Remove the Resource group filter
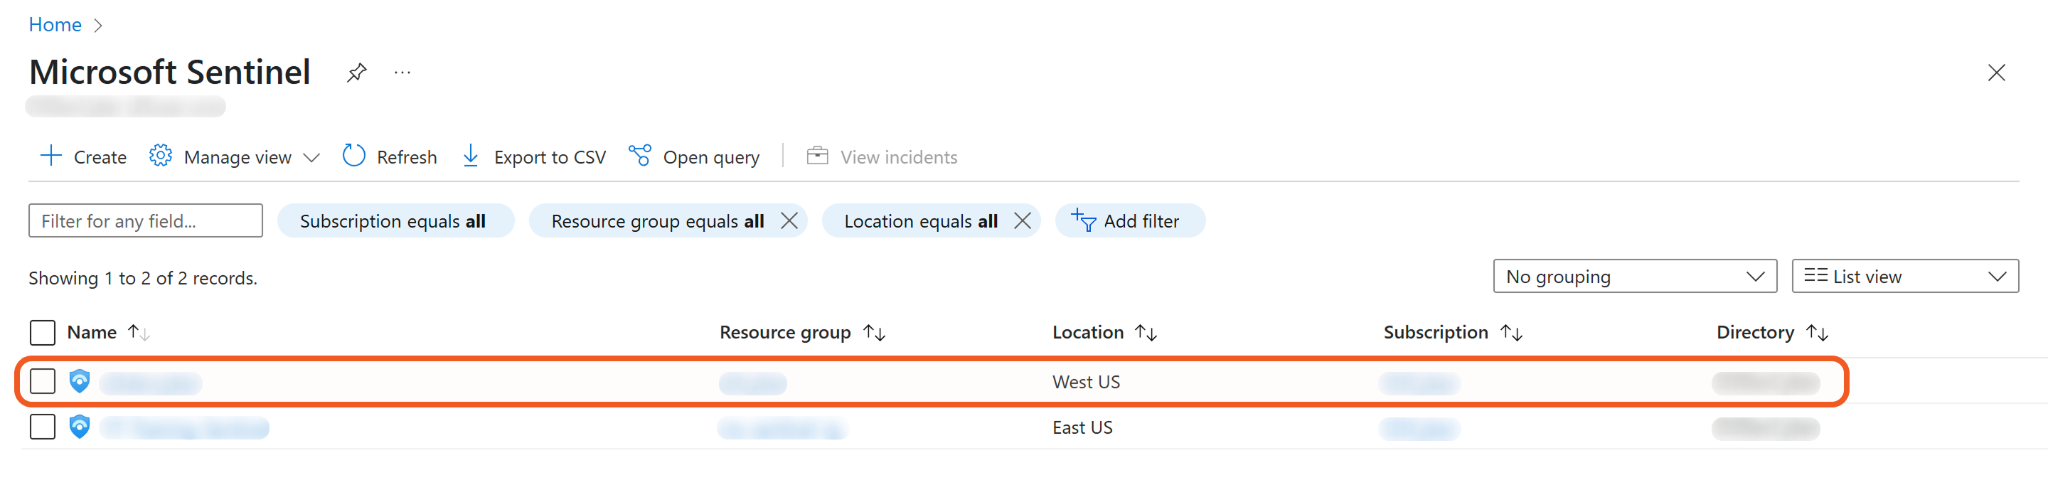Viewport: 2048px width, 485px height. [x=789, y=221]
